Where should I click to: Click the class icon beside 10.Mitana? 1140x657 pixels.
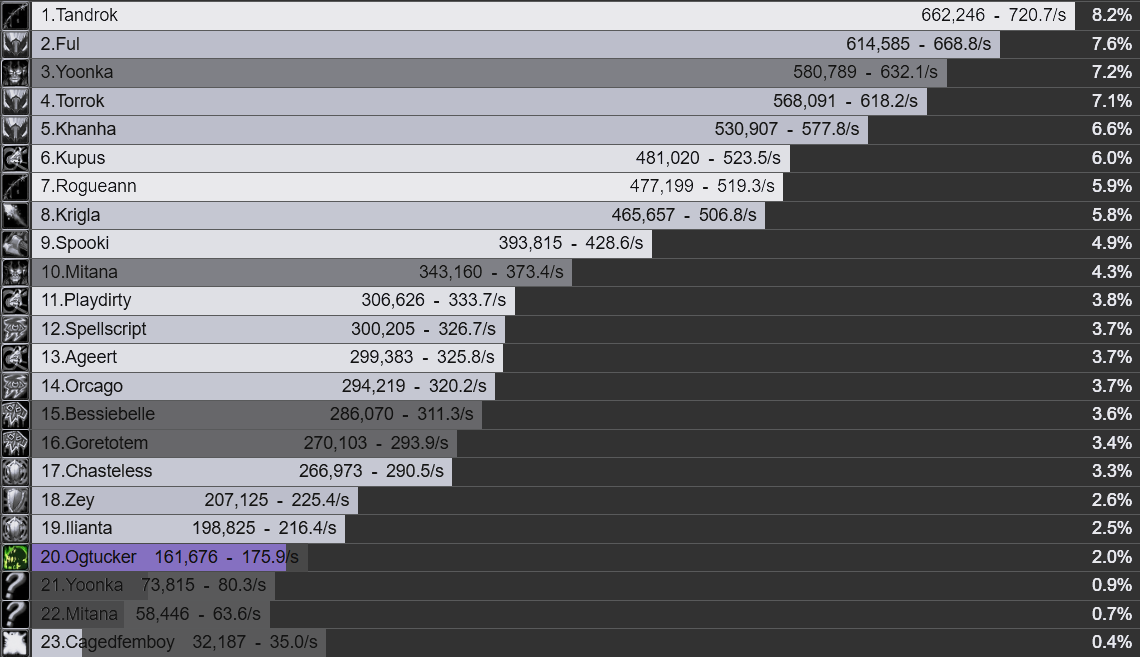coord(15,273)
